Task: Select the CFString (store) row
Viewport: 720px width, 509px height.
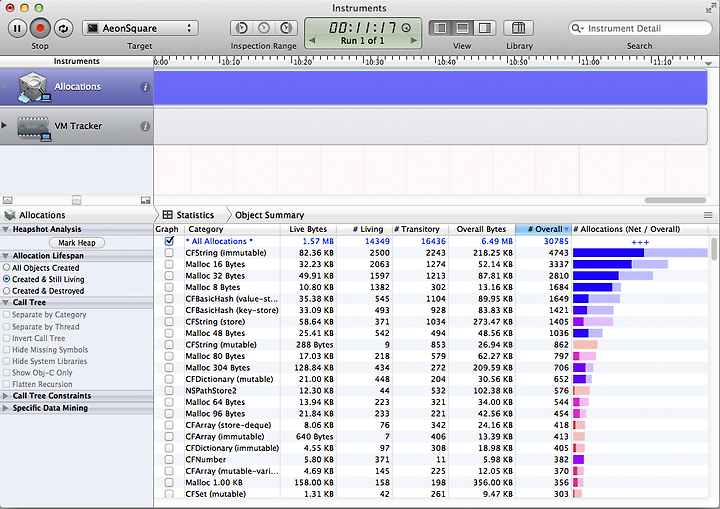Action: coord(431,322)
